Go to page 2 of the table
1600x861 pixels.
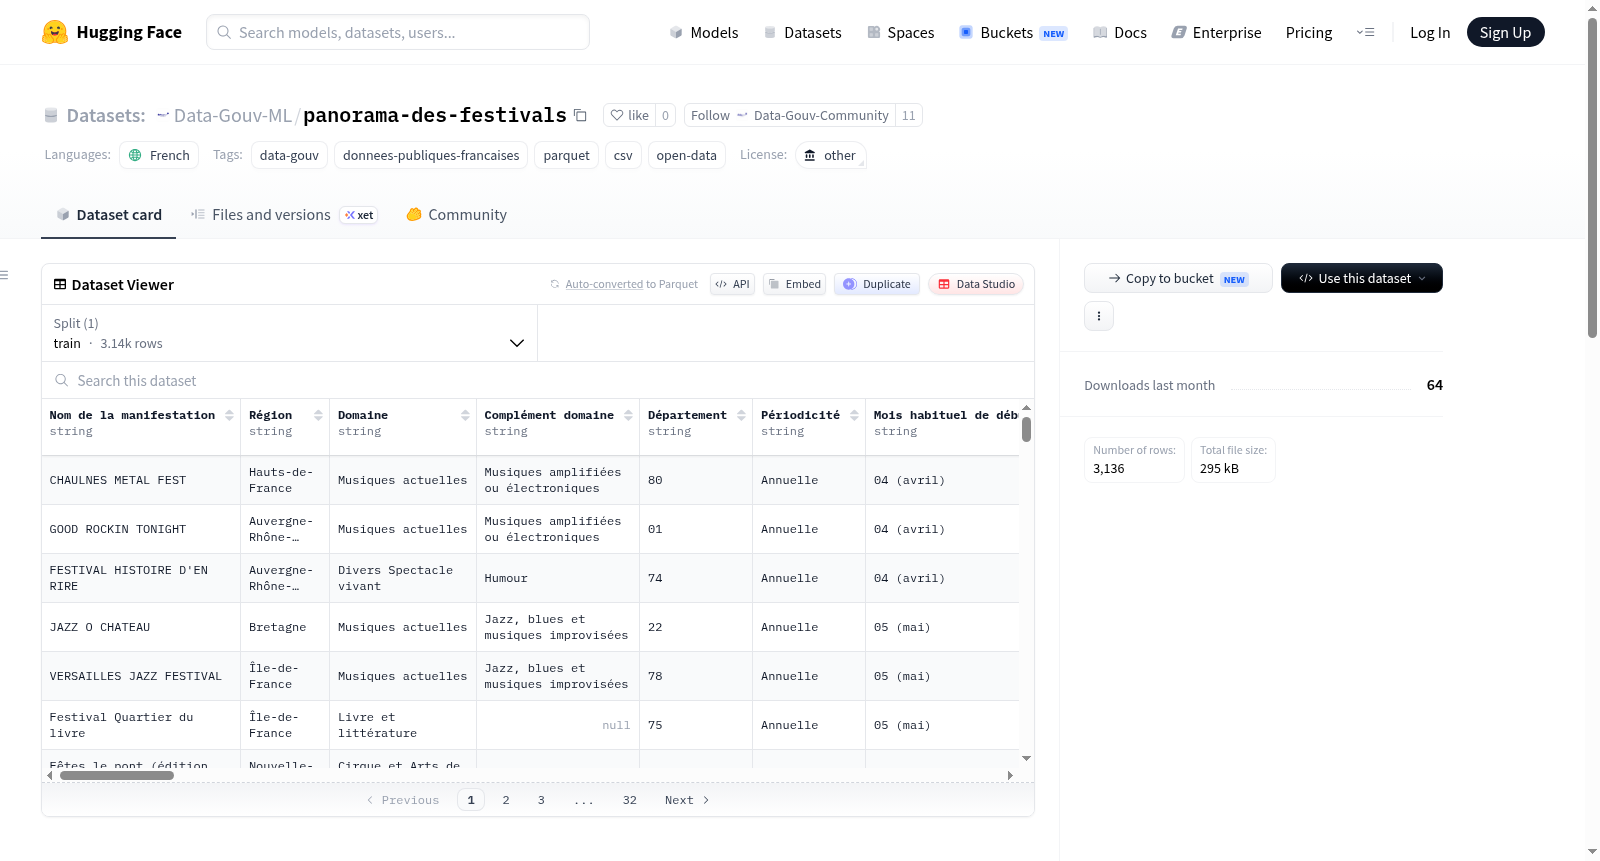(506, 800)
